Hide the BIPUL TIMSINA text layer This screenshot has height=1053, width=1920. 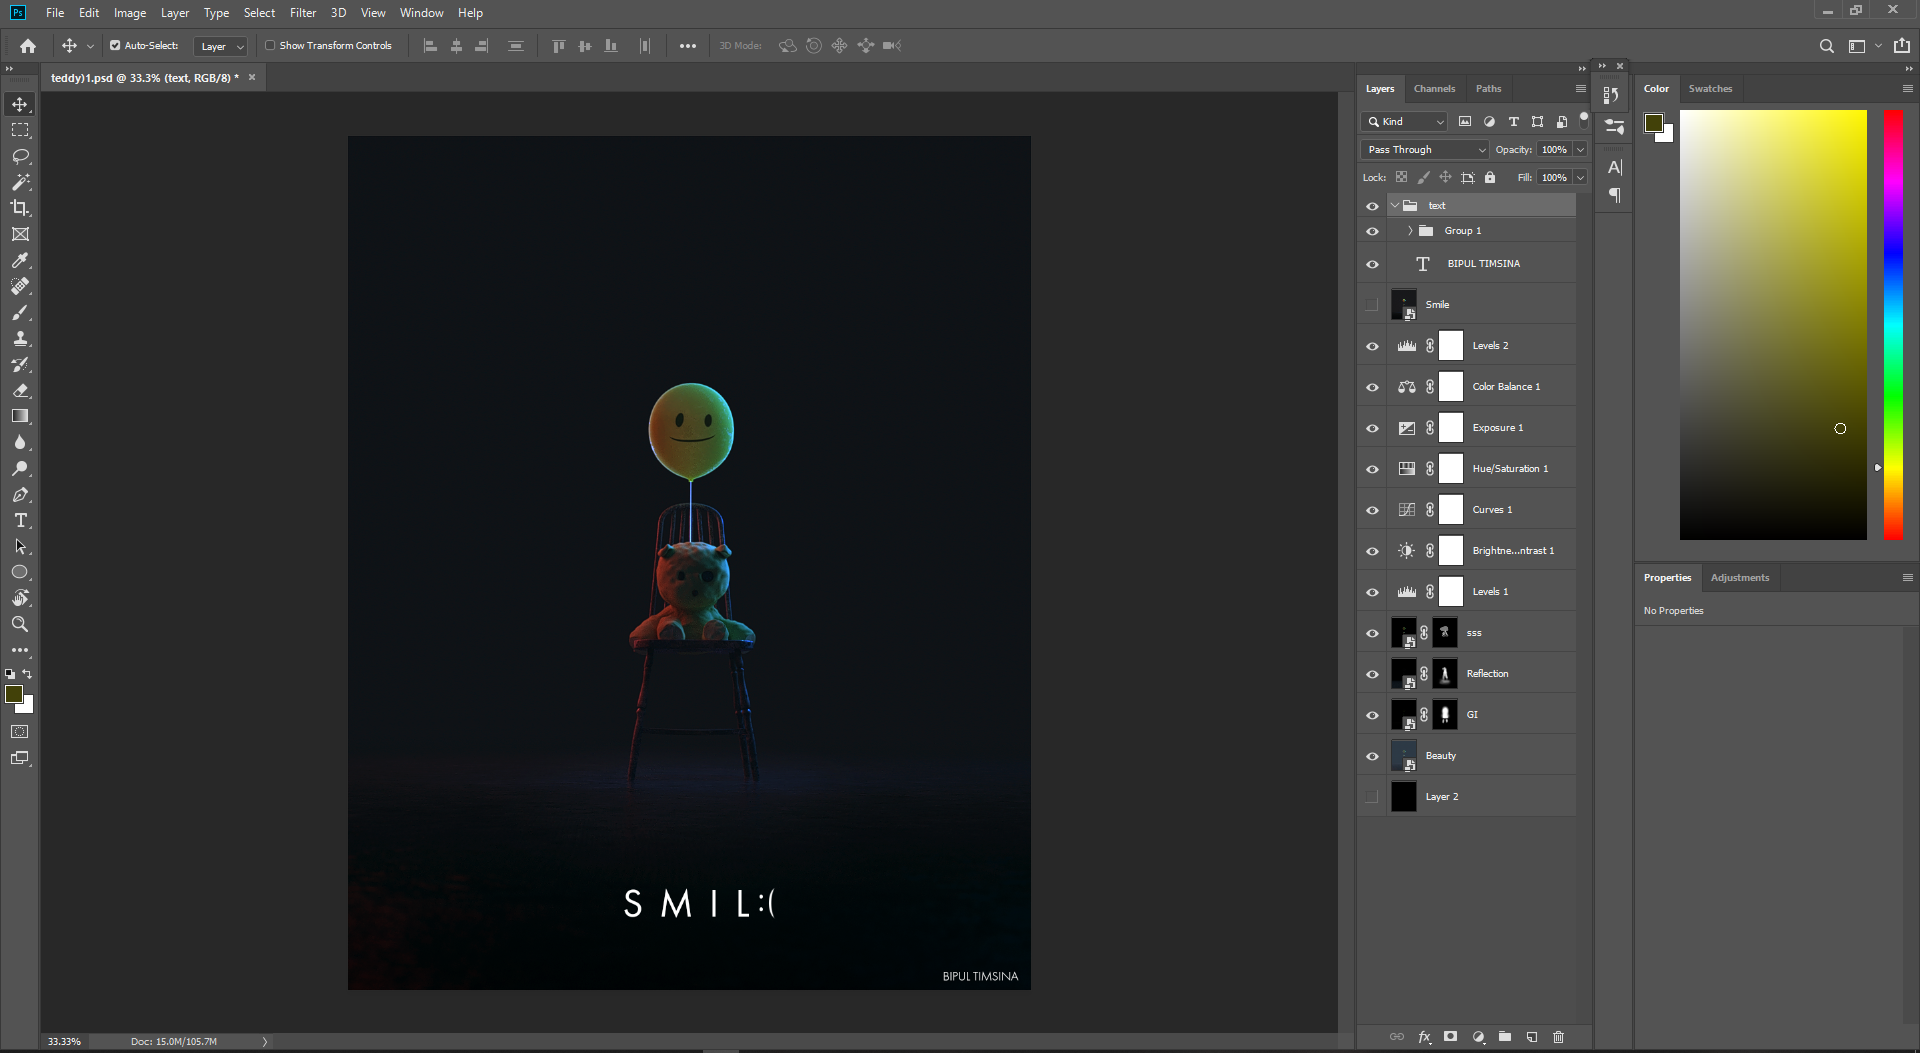point(1372,264)
